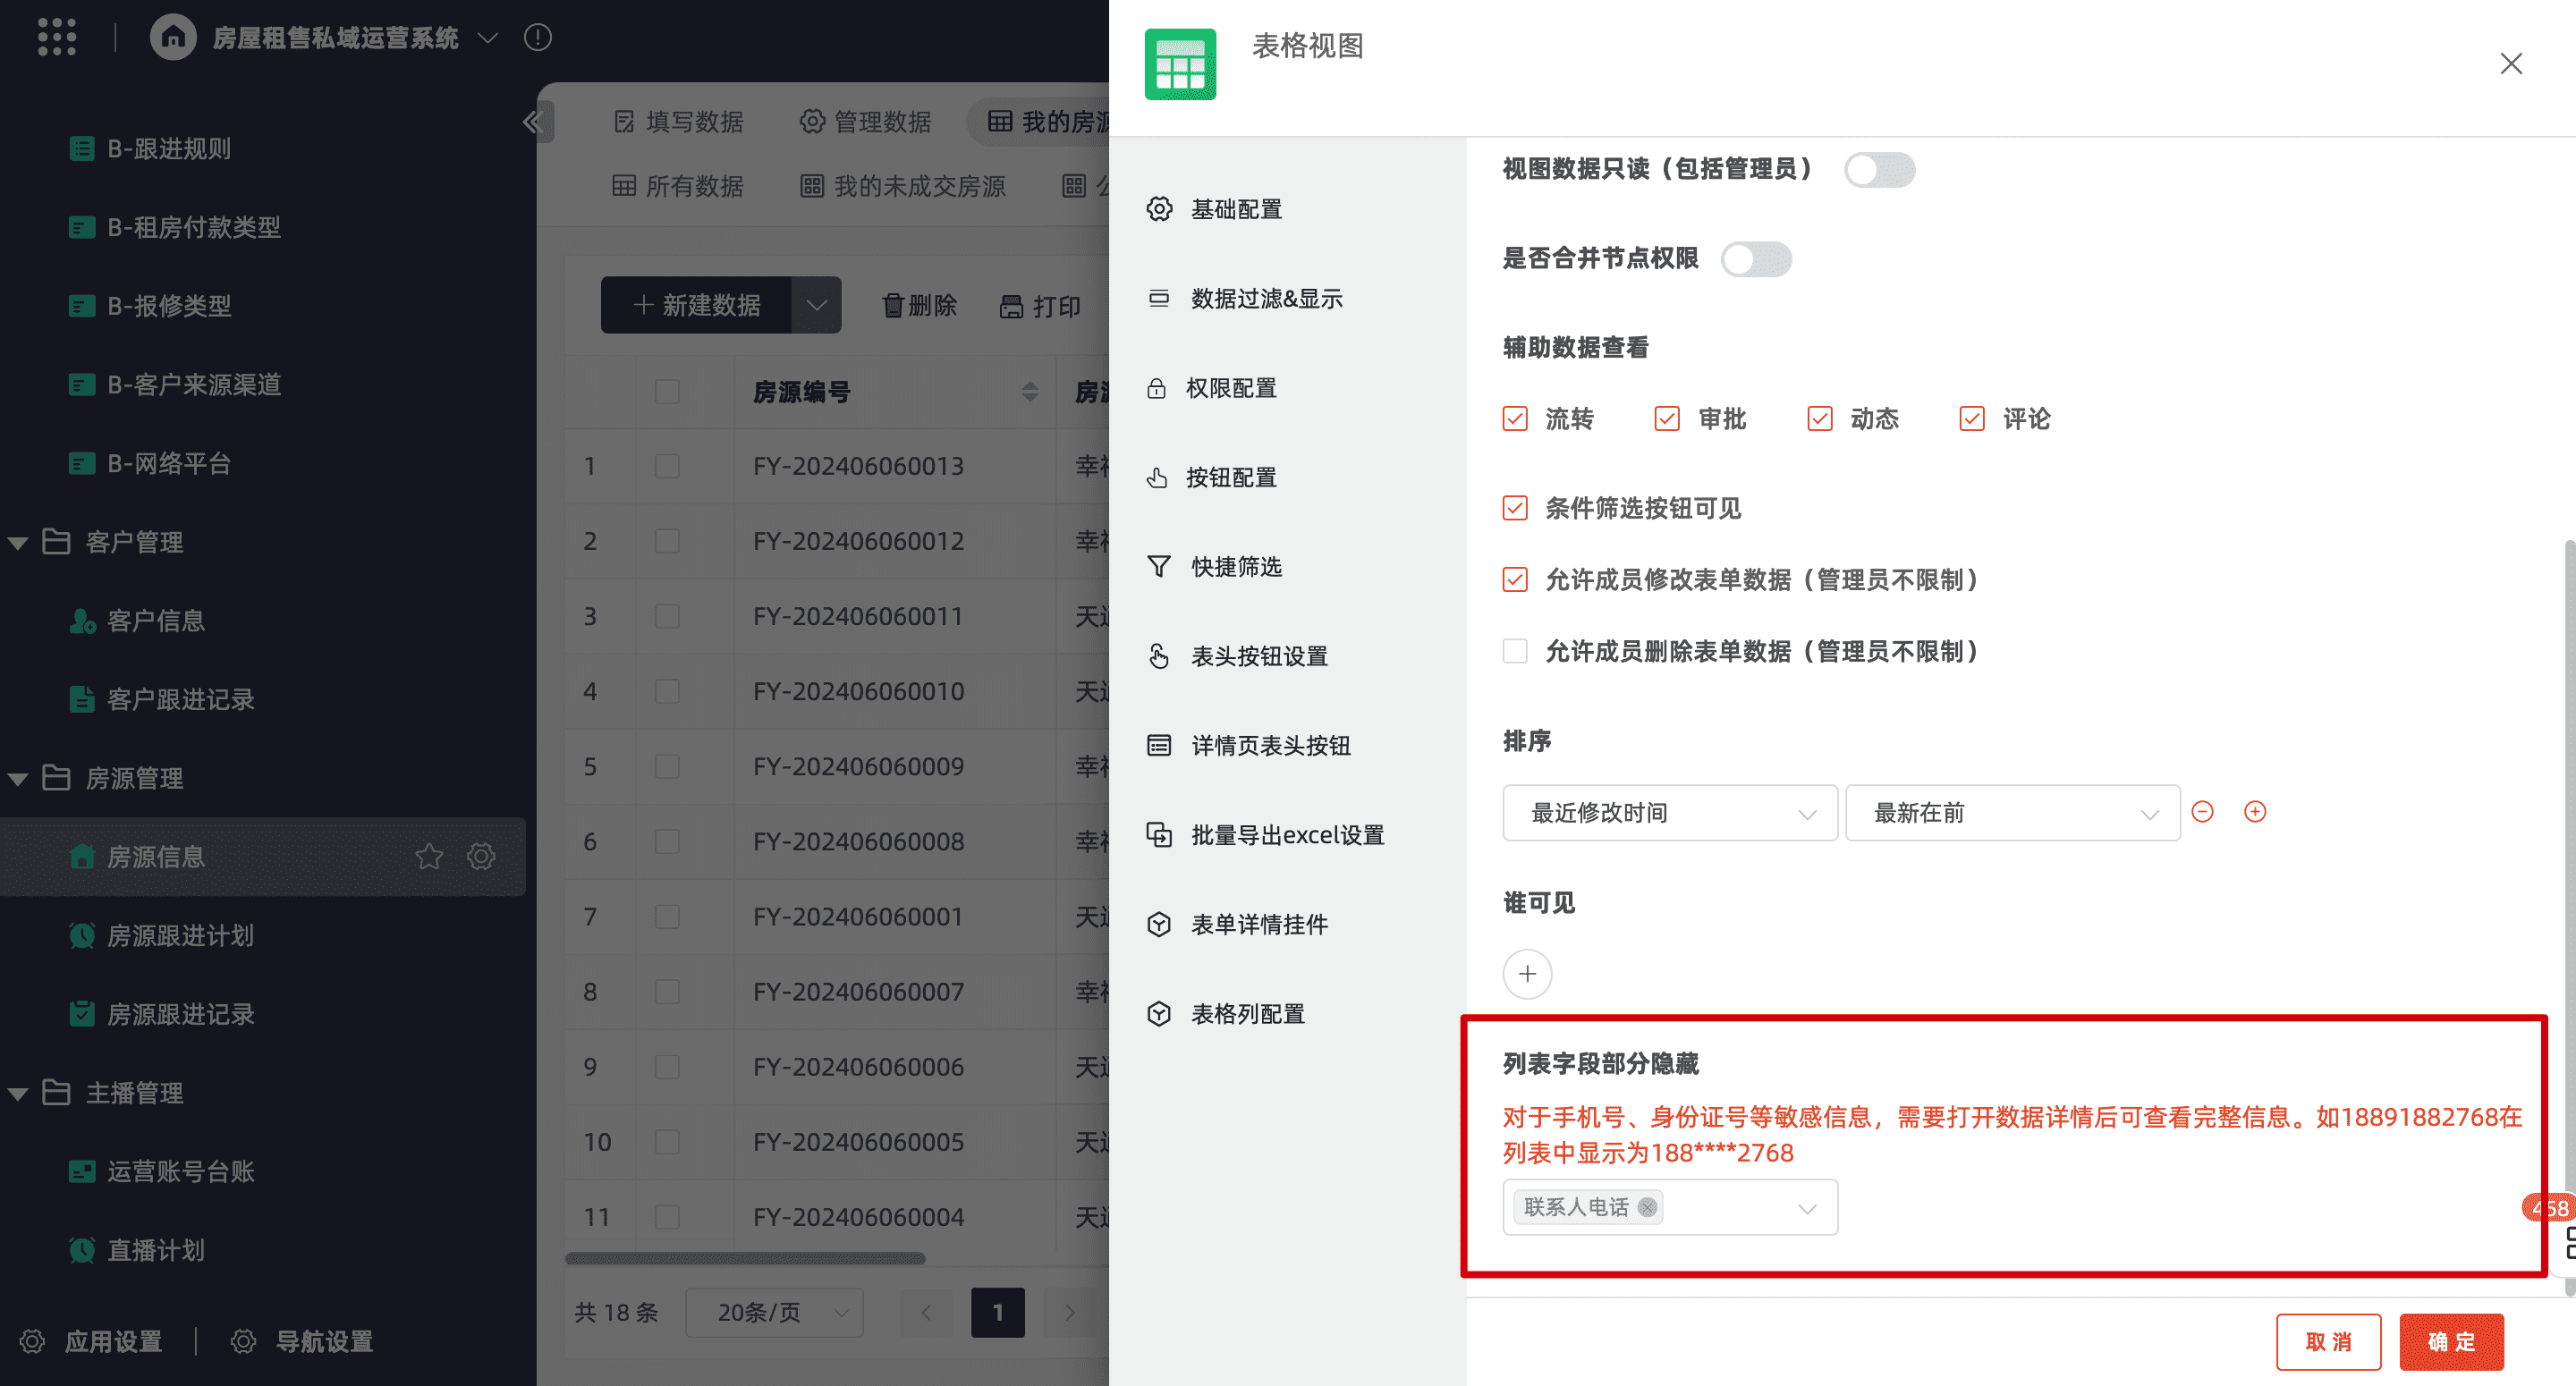Image resolution: width=2576 pixels, height=1386 pixels.
Task: Remove the 联系人电话 tag with its x icon
Action: coord(1647,1207)
